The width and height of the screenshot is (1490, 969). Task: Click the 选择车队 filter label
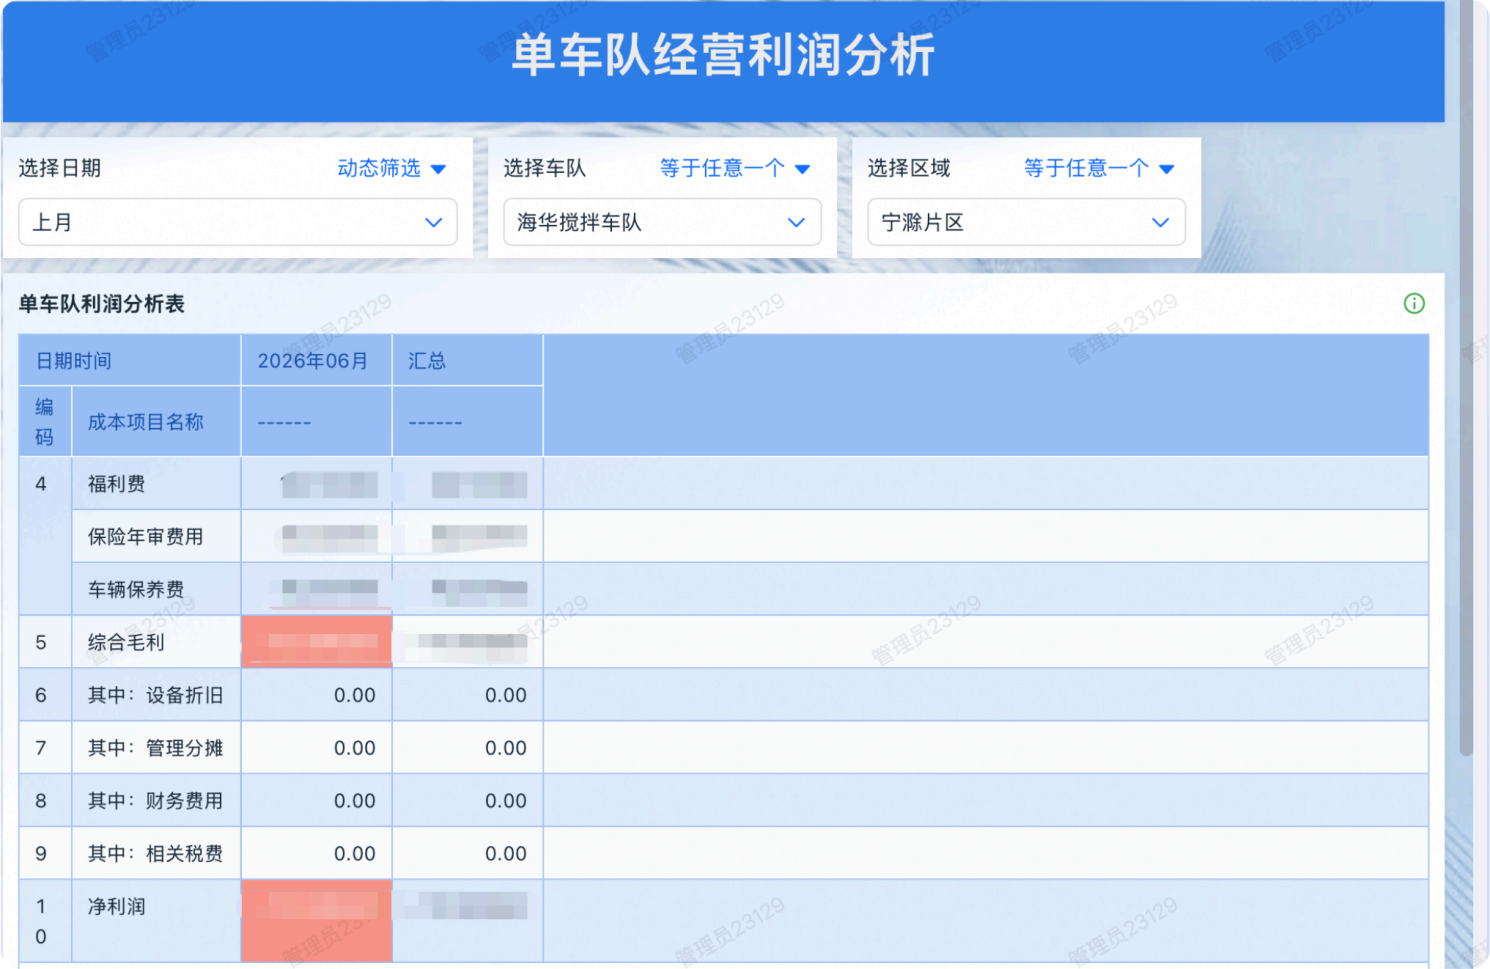point(545,168)
